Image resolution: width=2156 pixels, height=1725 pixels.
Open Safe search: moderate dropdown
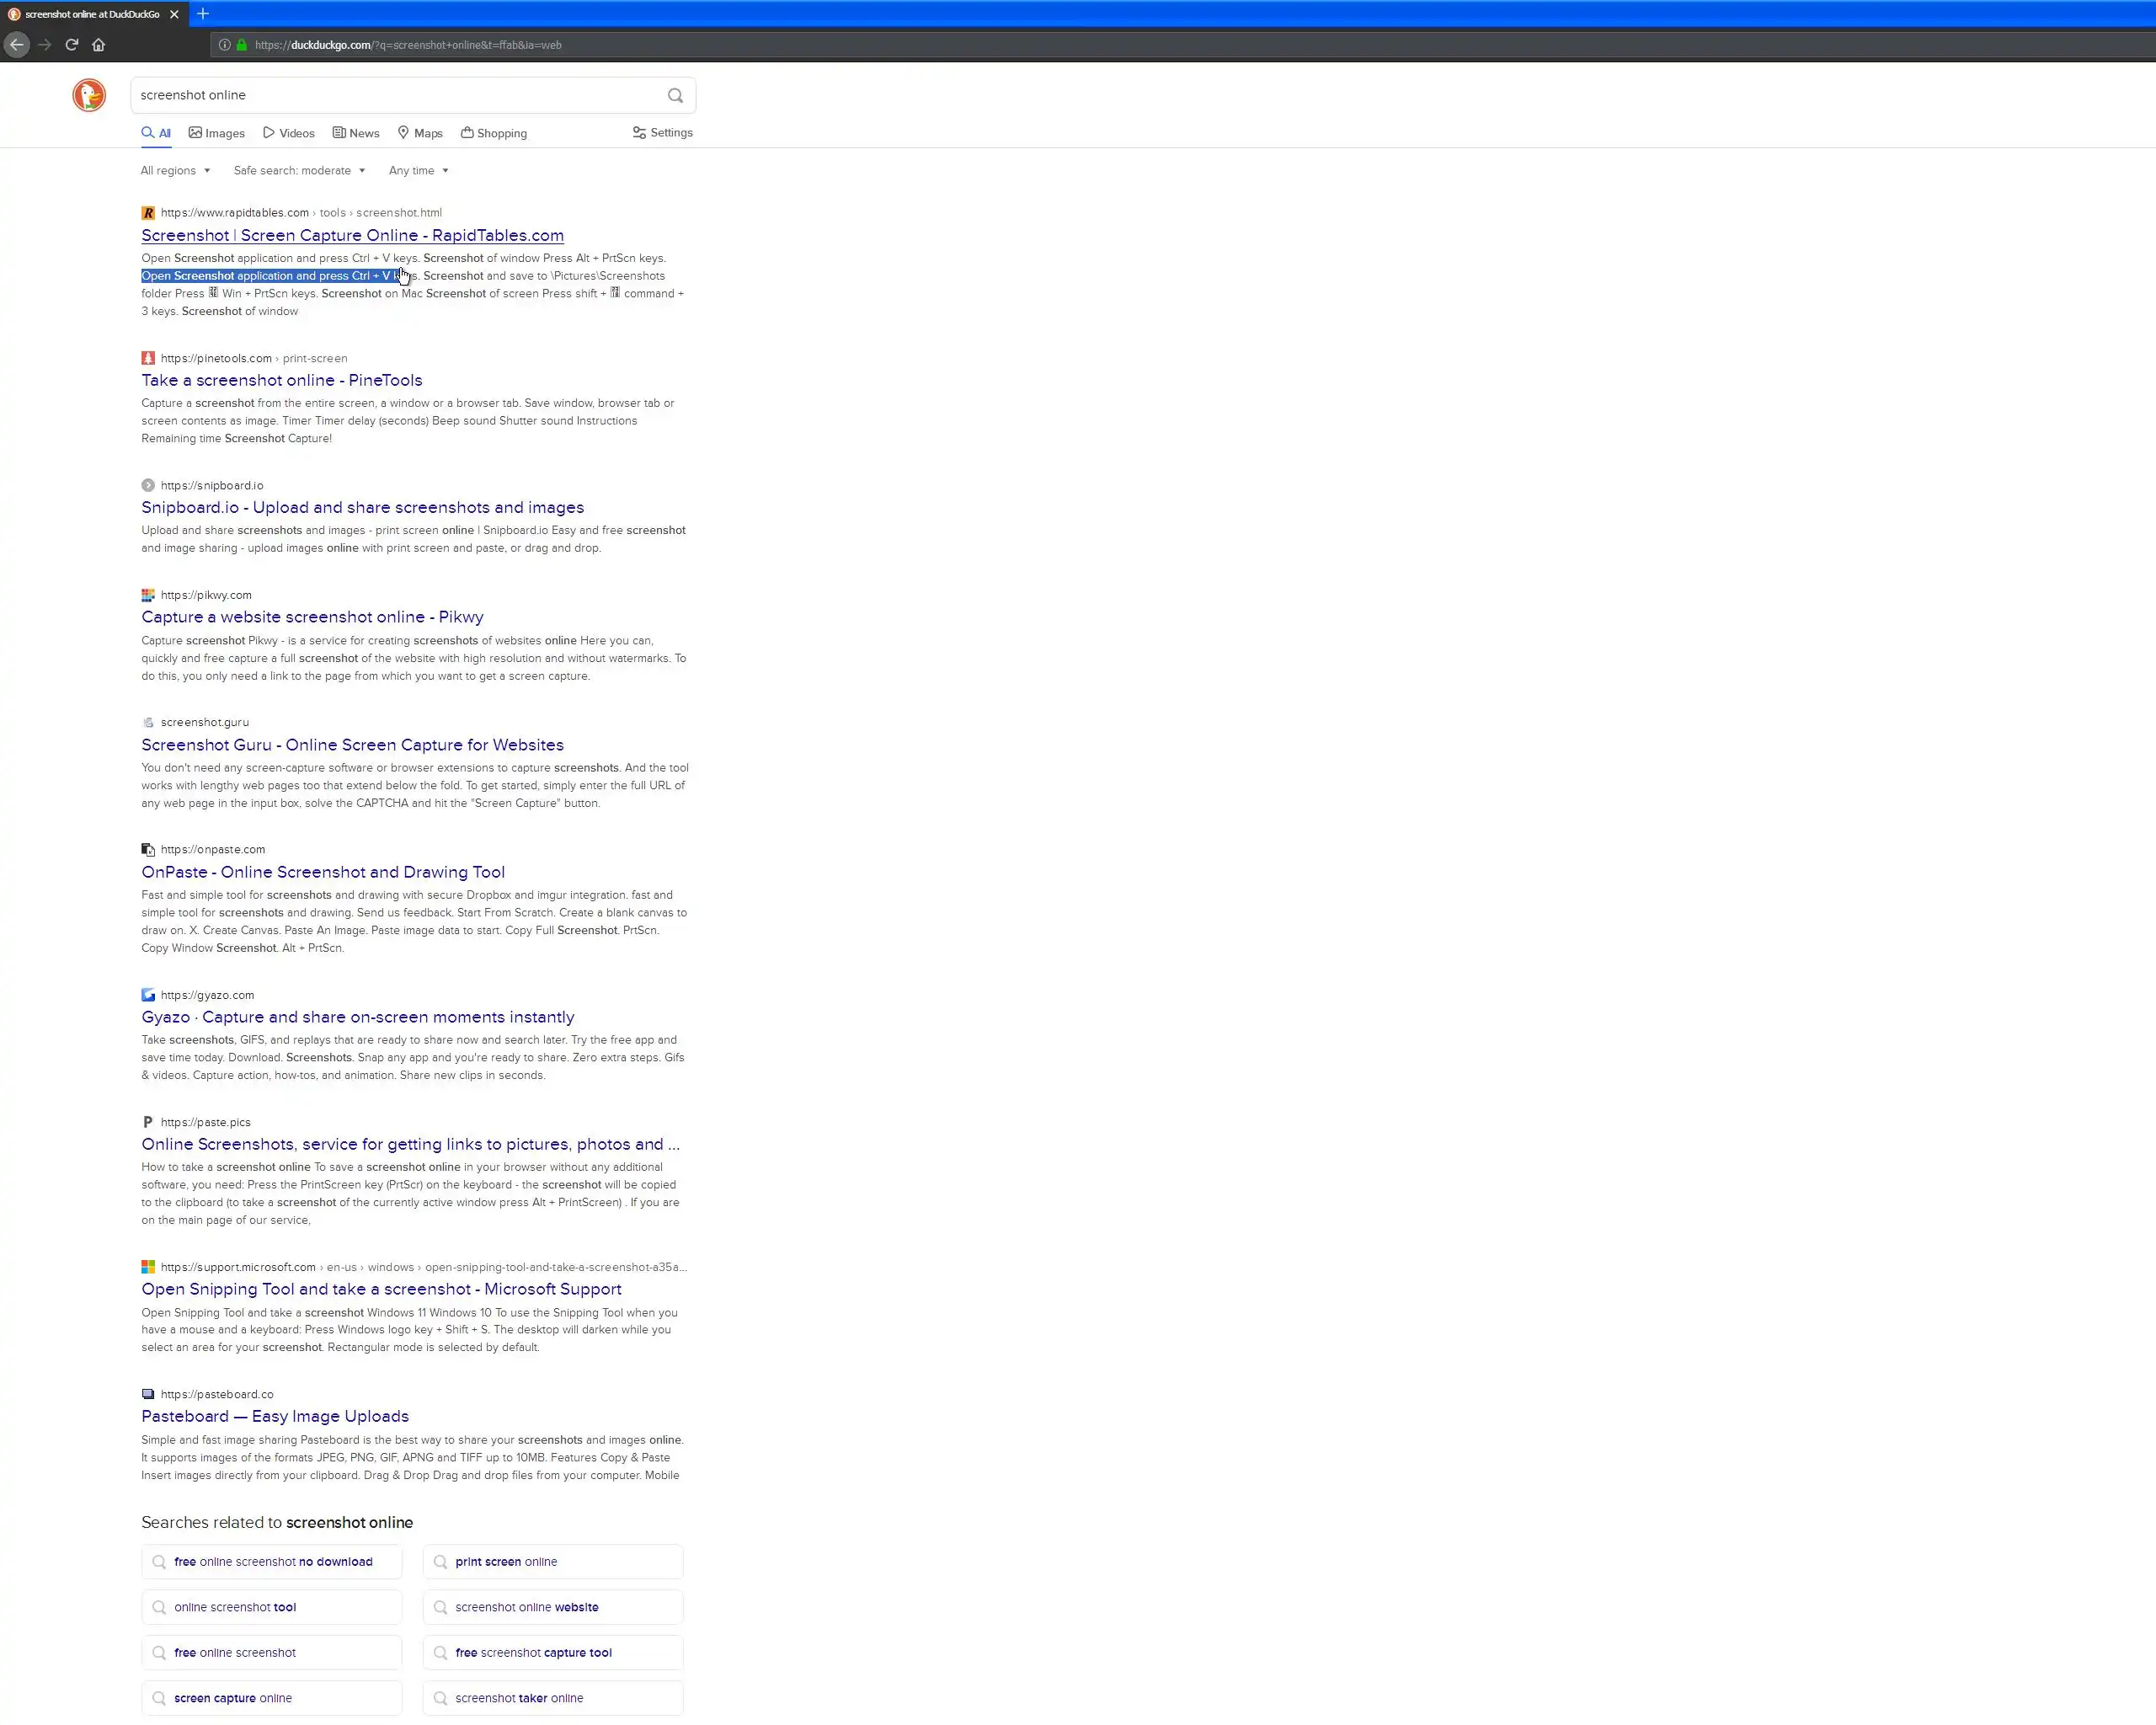click(299, 171)
